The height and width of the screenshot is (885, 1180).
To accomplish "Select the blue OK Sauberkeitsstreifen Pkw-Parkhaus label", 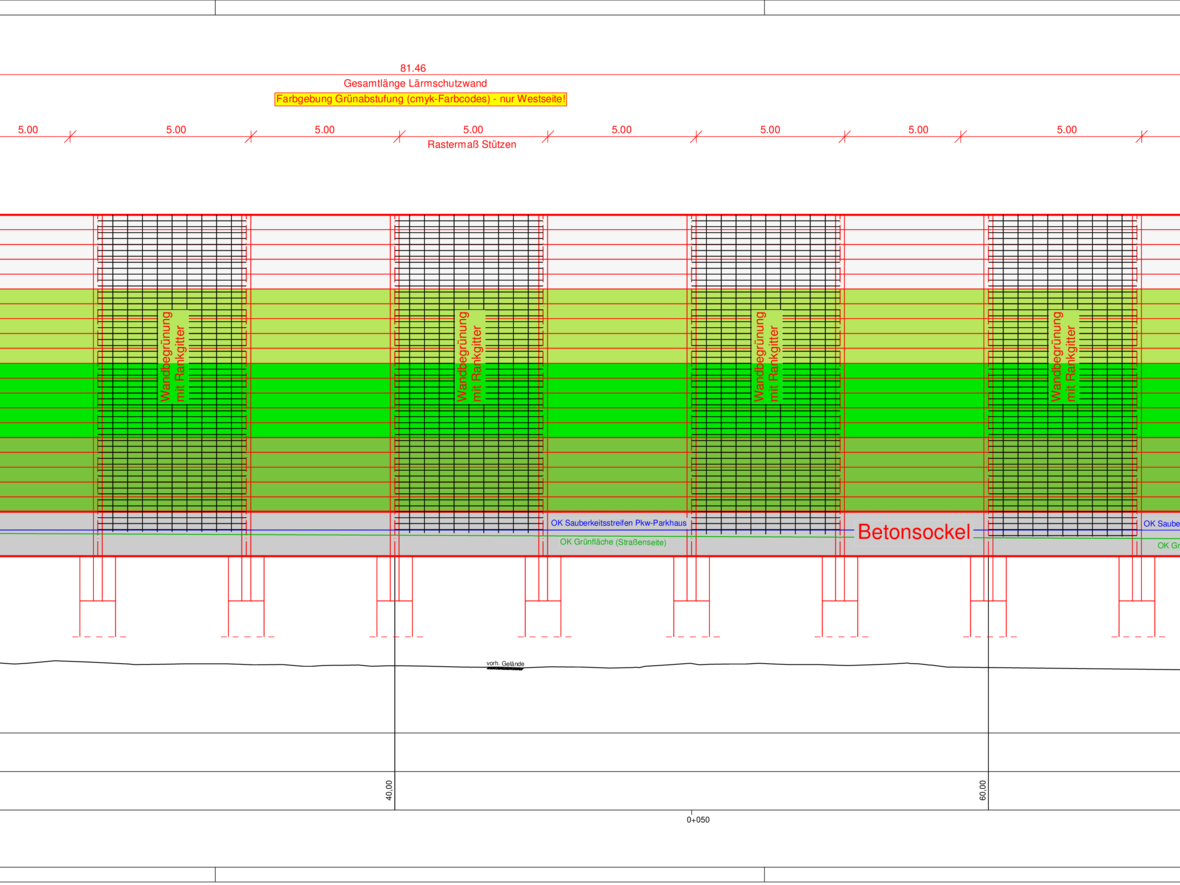I will (616, 523).
